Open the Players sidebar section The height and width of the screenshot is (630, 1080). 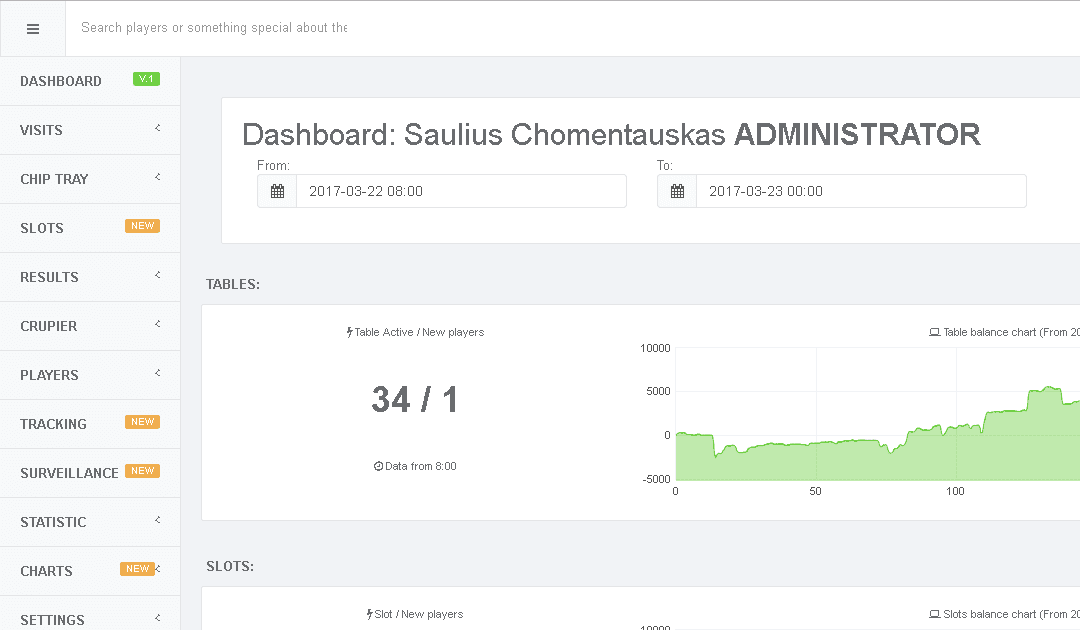(x=90, y=375)
